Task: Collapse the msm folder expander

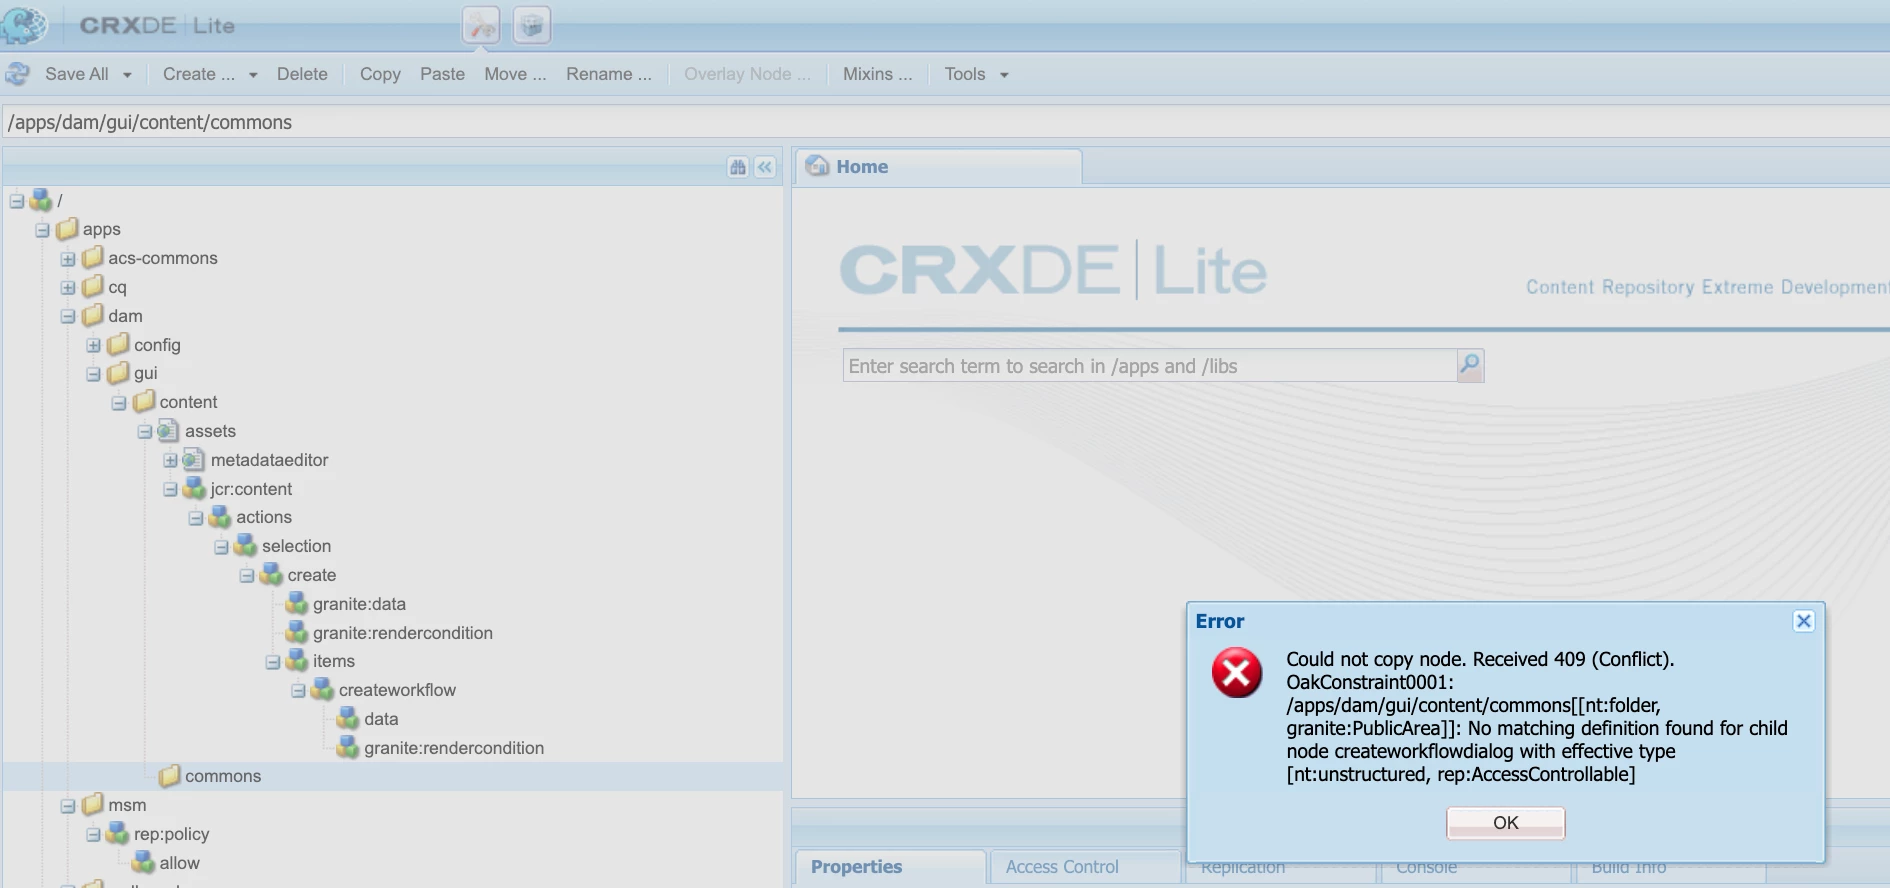Action: 68,806
